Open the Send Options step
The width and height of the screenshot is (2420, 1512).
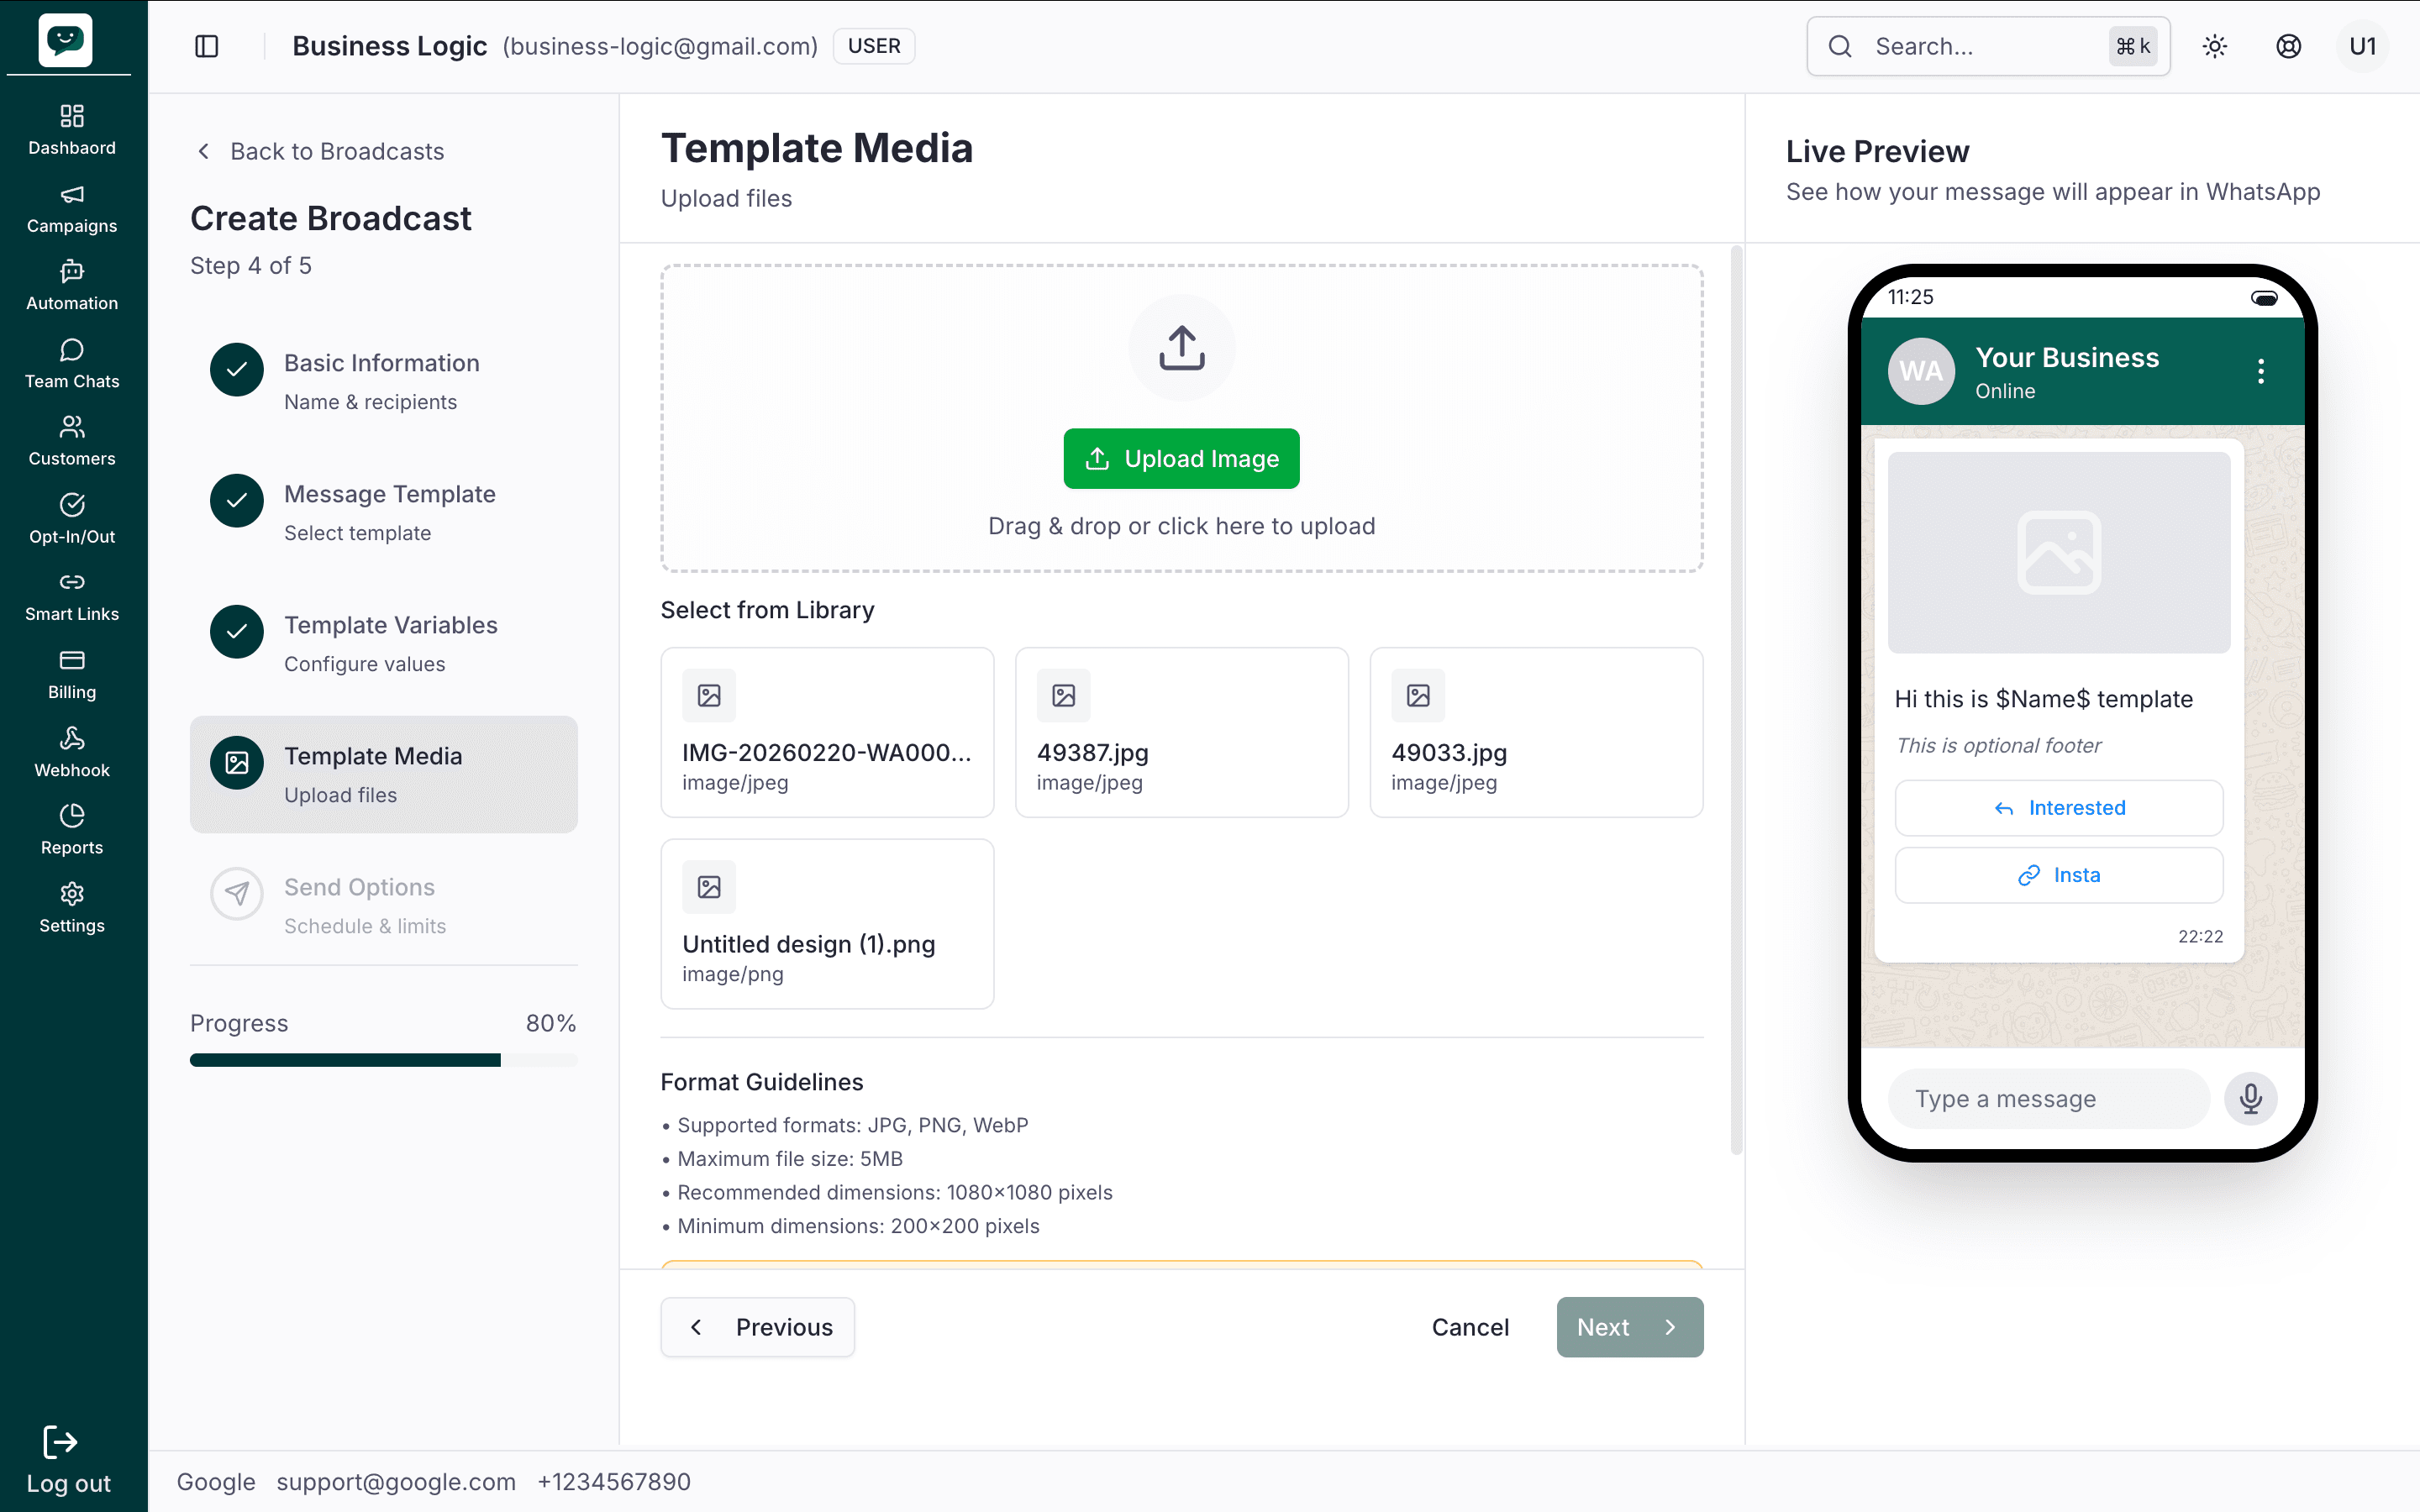[384, 905]
